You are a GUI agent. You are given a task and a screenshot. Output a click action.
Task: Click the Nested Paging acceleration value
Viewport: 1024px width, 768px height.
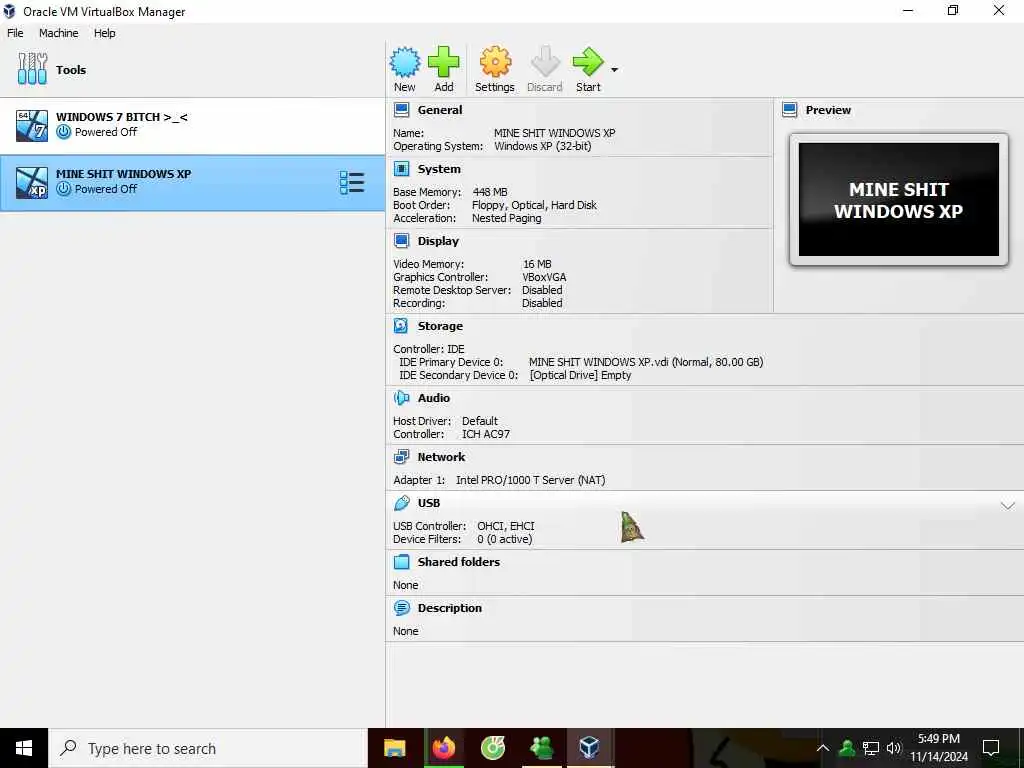click(x=506, y=218)
